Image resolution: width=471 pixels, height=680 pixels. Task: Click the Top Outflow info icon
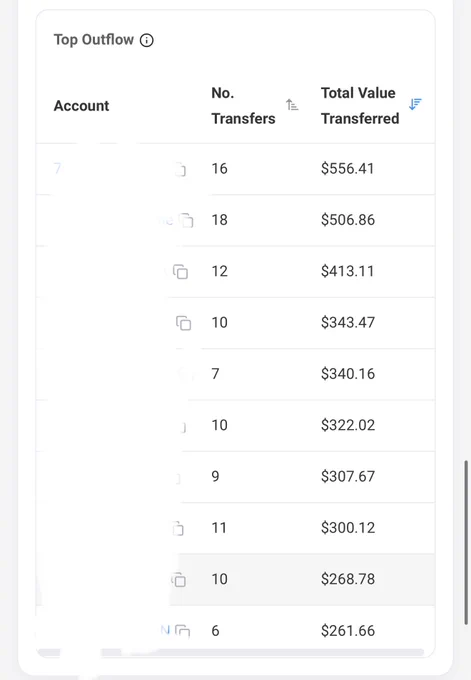coord(147,40)
